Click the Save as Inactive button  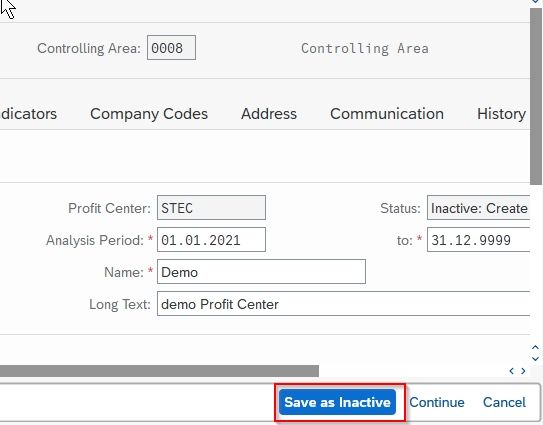tap(337, 402)
